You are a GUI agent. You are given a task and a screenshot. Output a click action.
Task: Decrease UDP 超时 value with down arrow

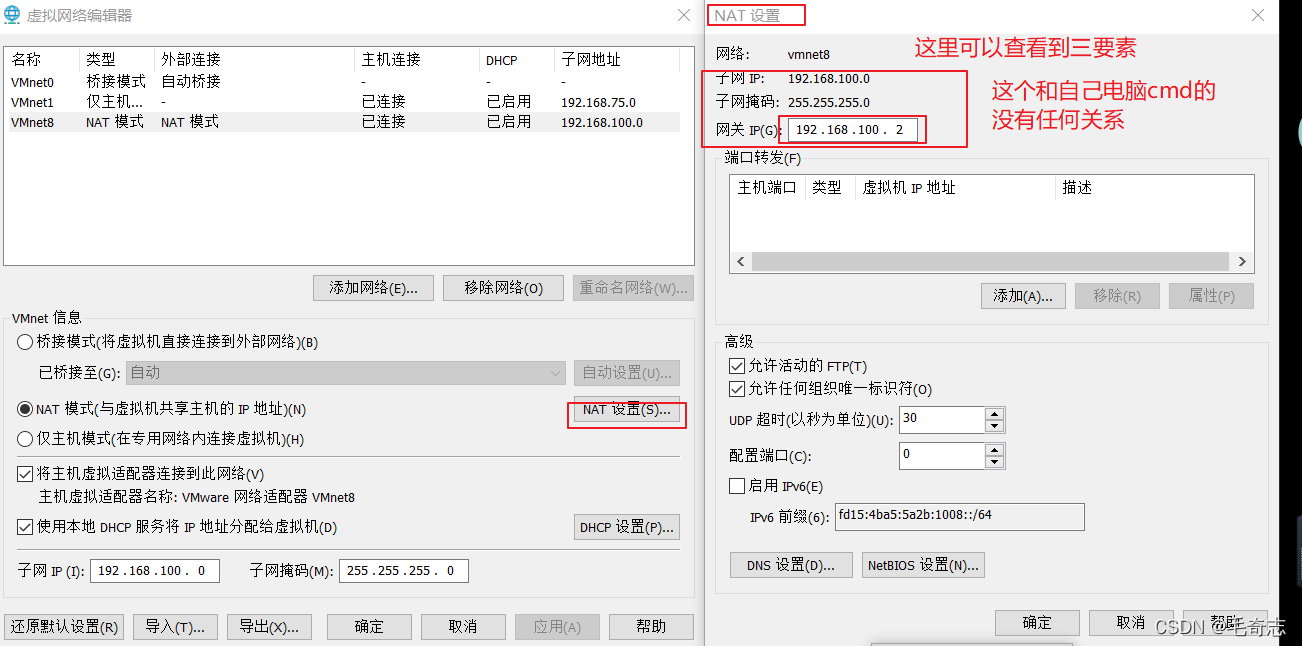coord(994,426)
